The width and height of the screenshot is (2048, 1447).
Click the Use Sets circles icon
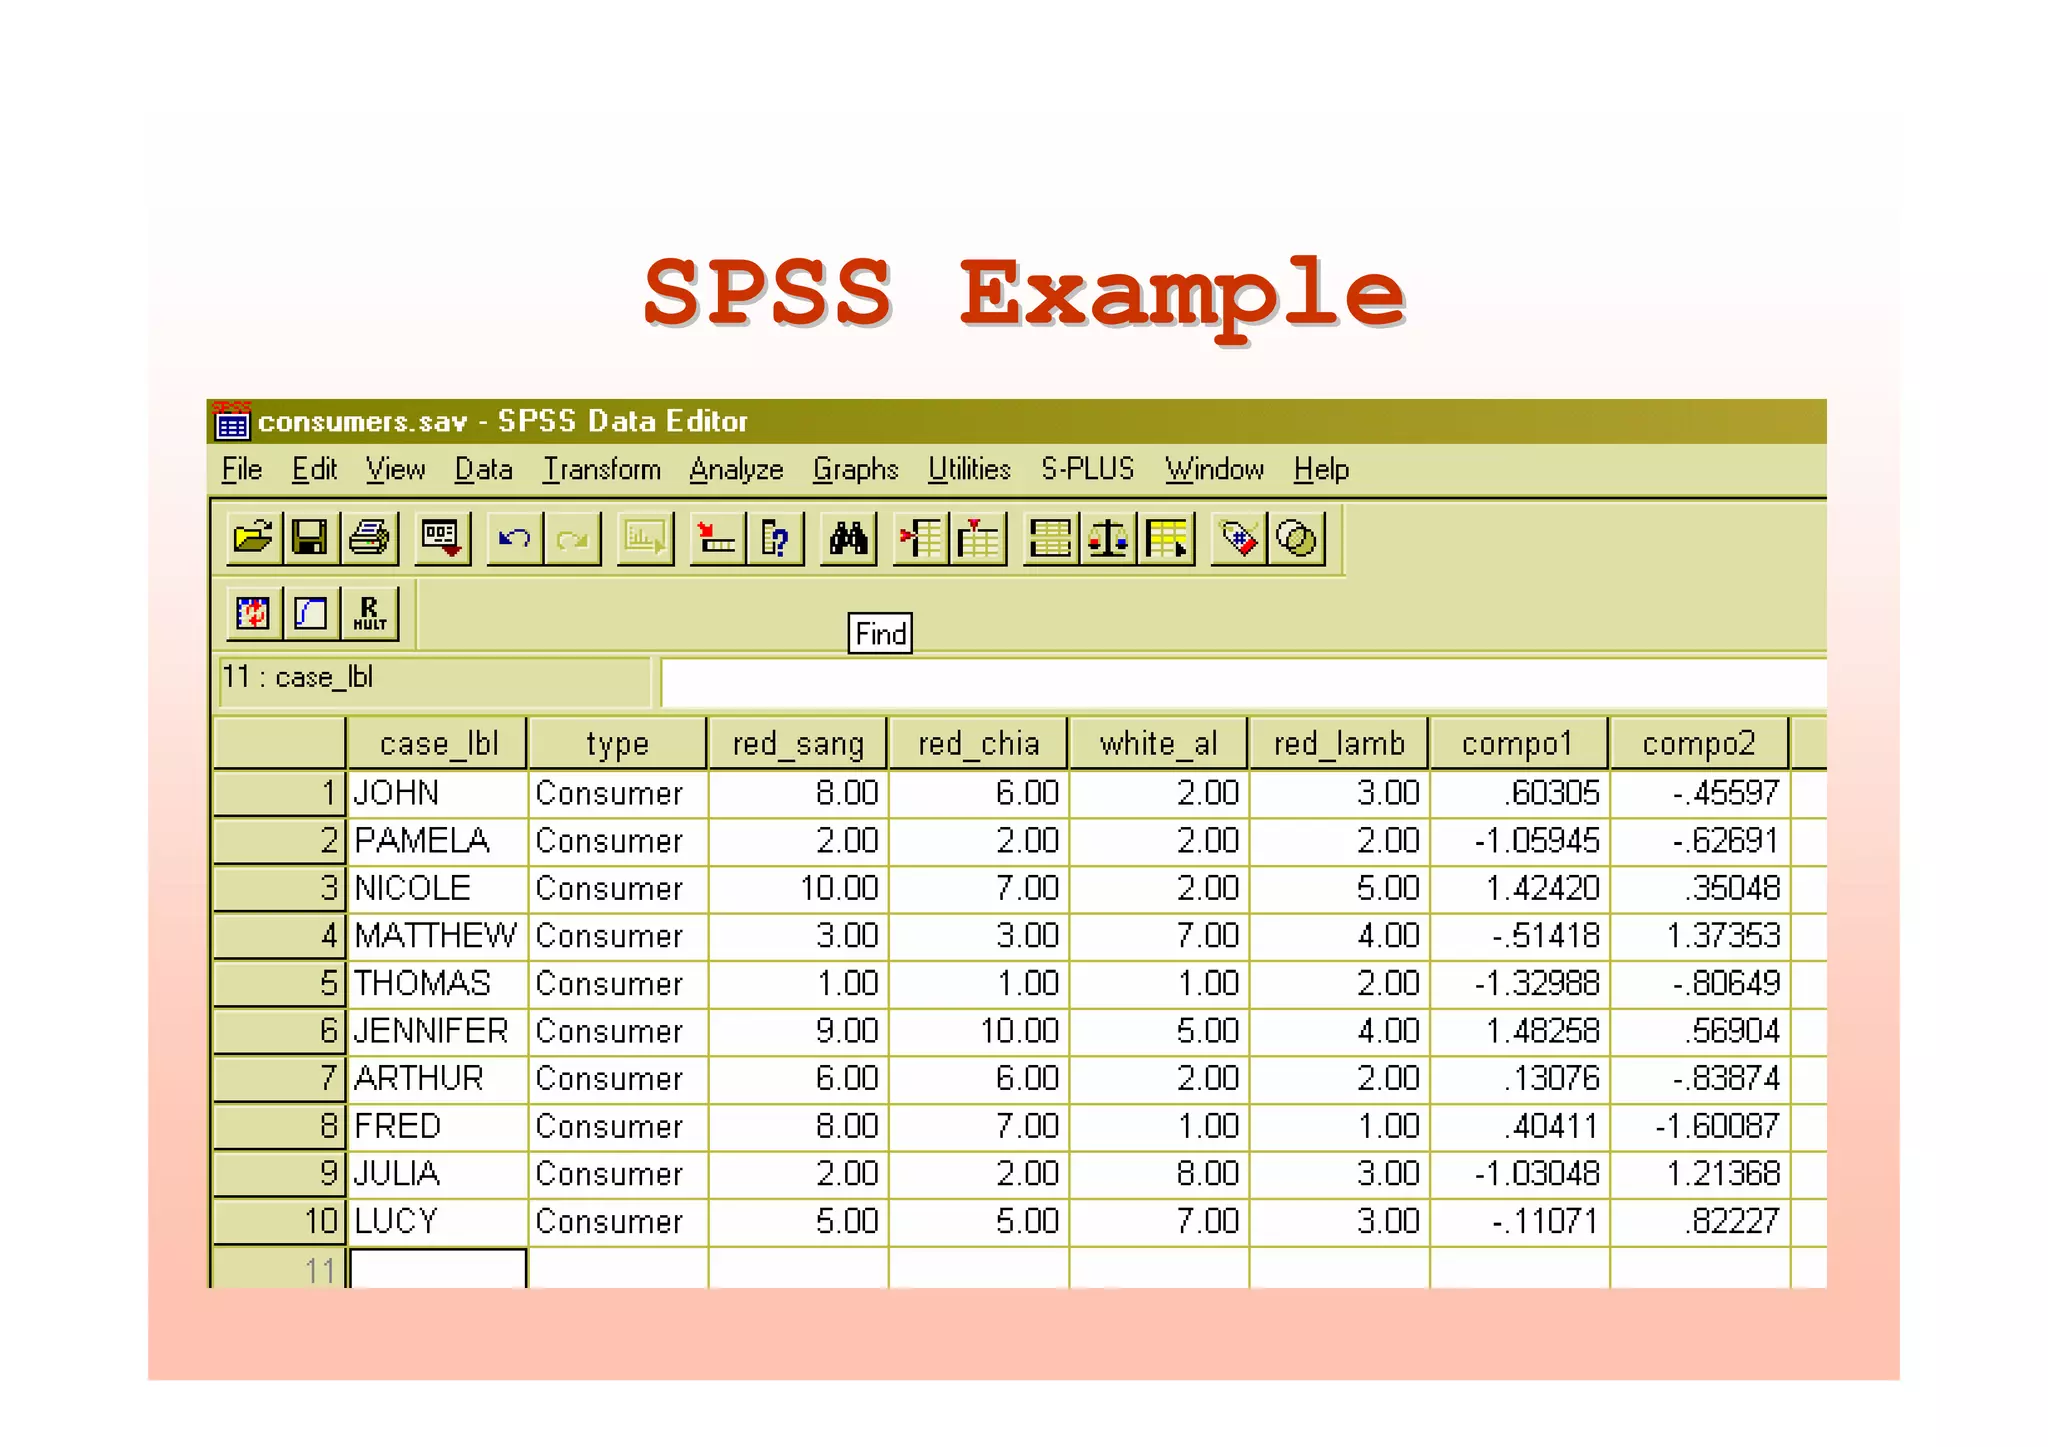click(1297, 539)
